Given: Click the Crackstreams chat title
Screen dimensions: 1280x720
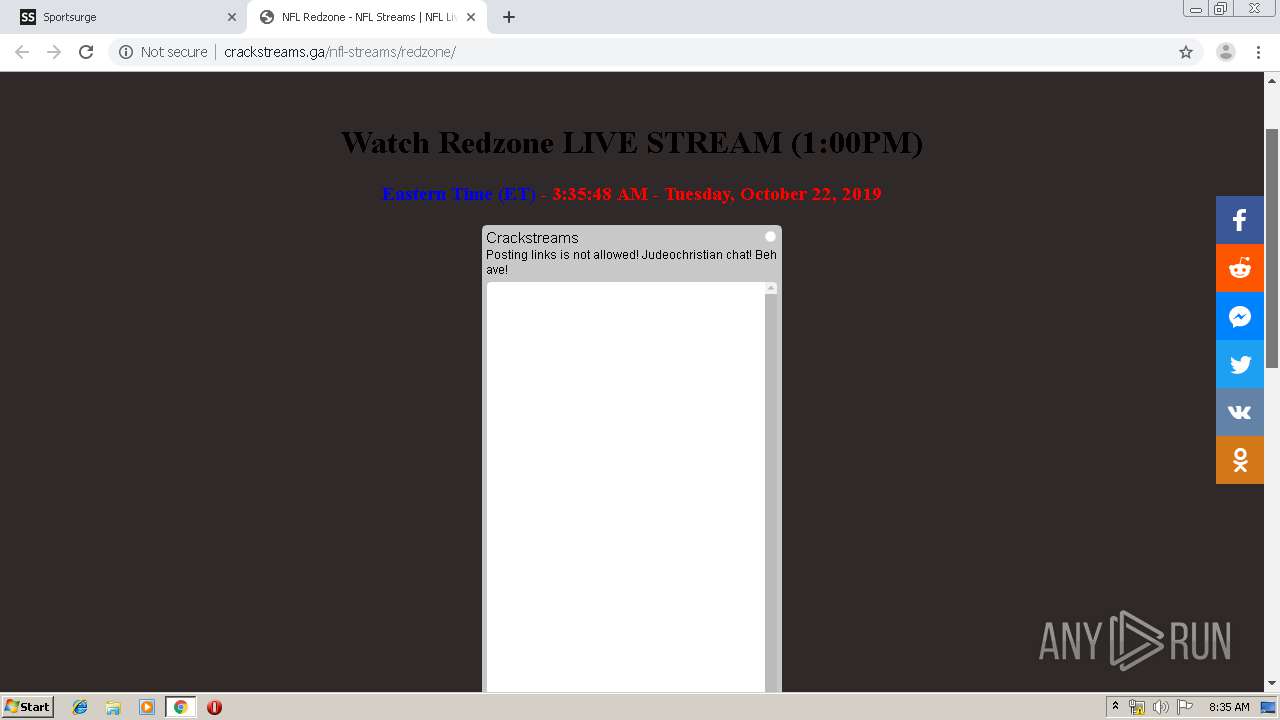Looking at the screenshot, I should (x=532, y=238).
